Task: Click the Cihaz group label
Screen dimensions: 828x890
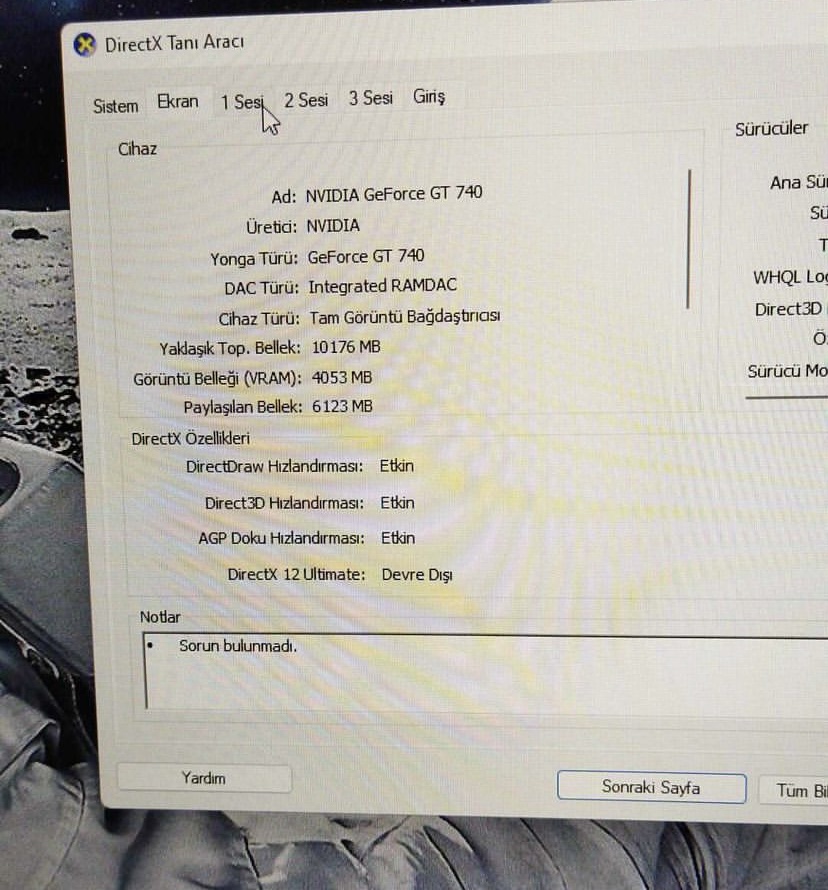Action: click(137, 149)
